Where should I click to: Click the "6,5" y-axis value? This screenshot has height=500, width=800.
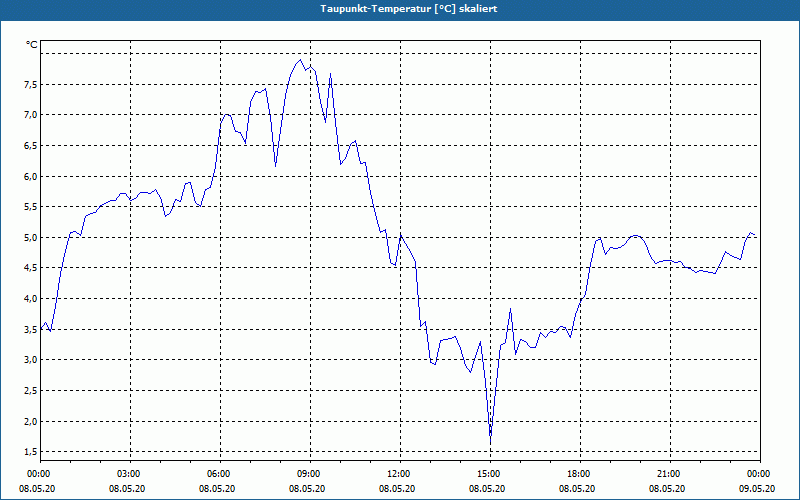point(31,146)
